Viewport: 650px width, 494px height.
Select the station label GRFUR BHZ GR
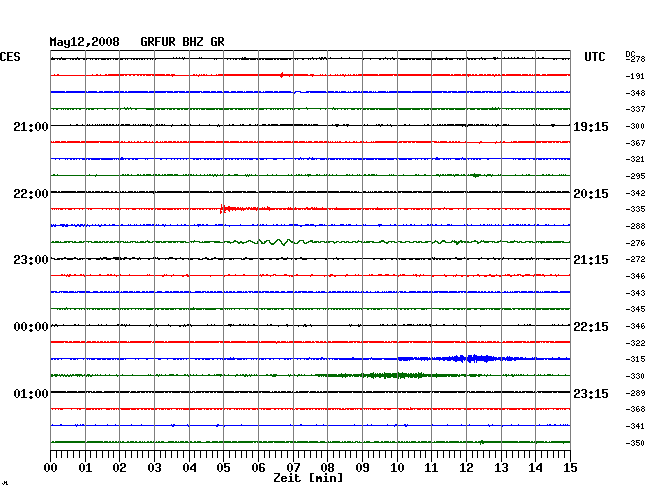point(182,42)
